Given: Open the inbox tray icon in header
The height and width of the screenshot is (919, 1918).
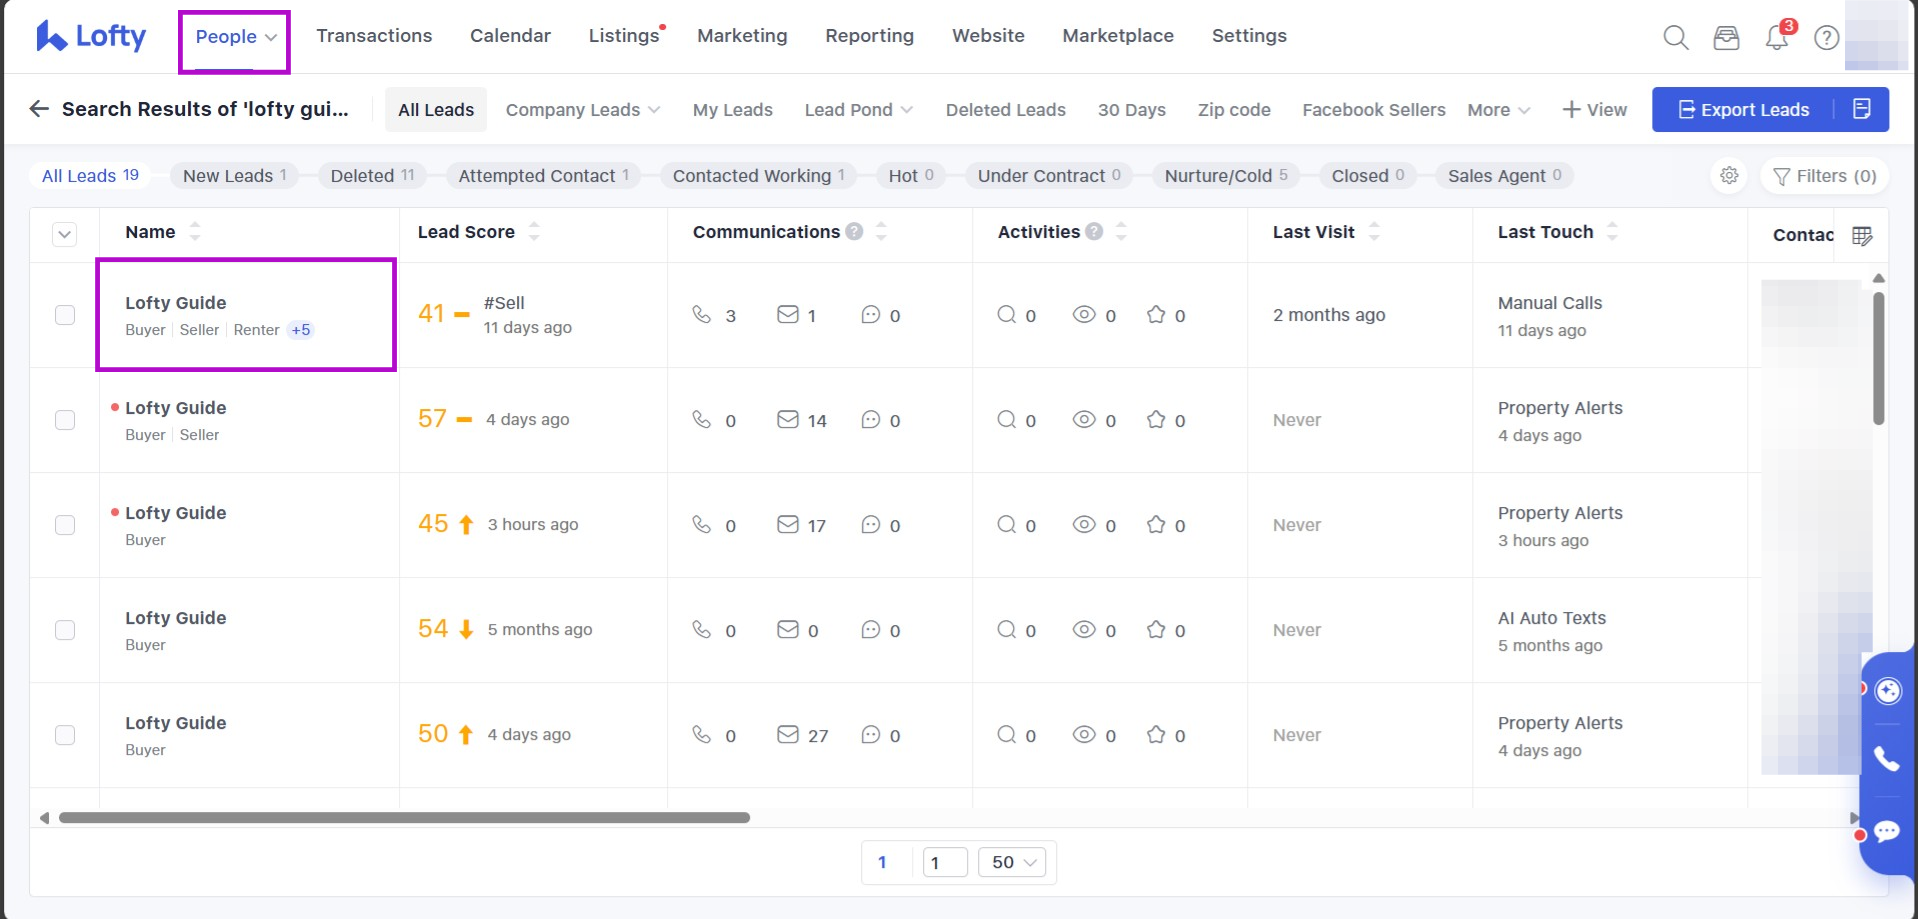Looking at the screenshot, I should coord(1726,38).
